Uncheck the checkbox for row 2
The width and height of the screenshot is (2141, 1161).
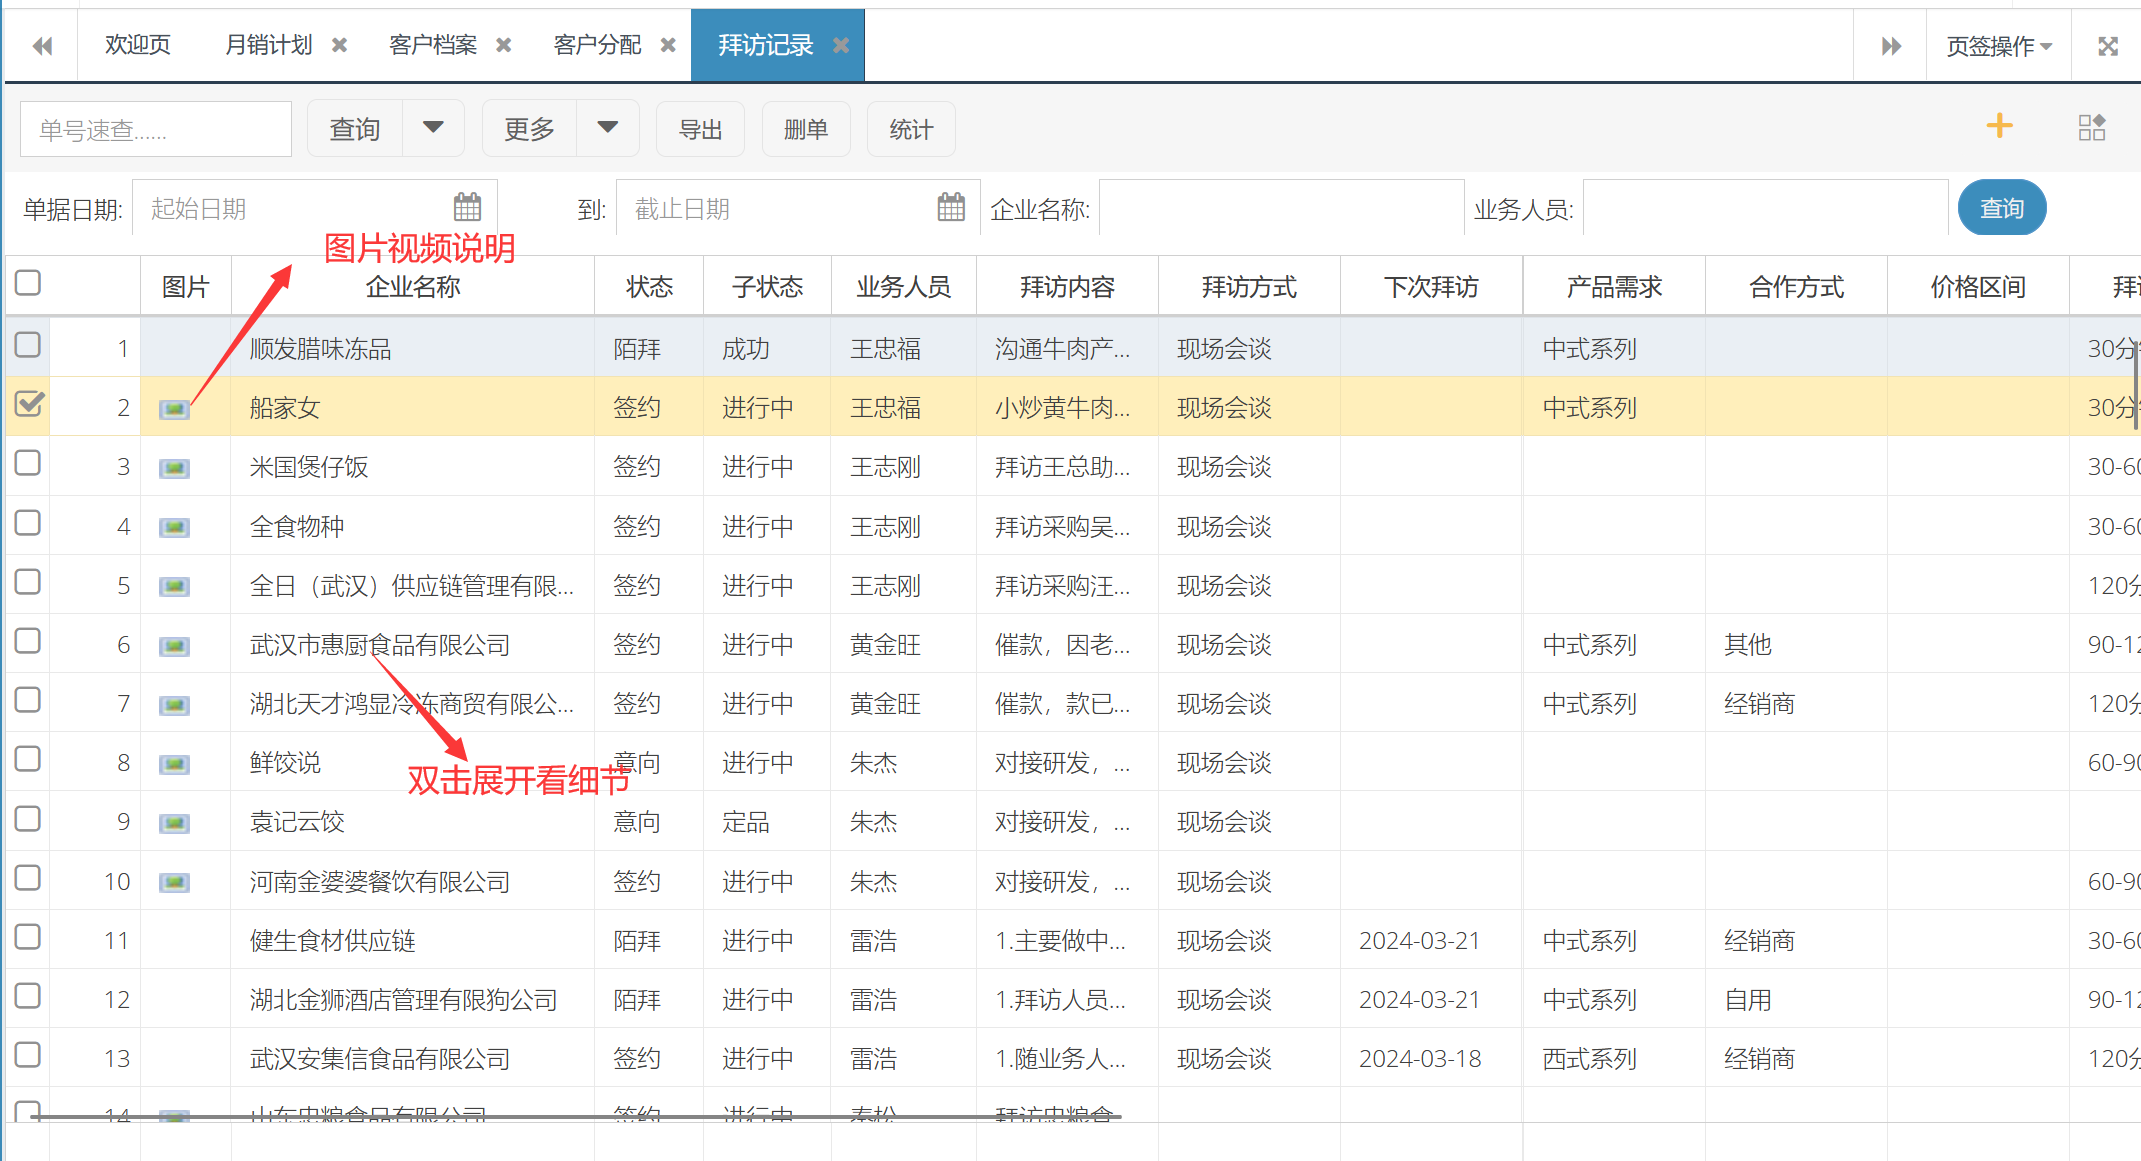pos(29,404)
